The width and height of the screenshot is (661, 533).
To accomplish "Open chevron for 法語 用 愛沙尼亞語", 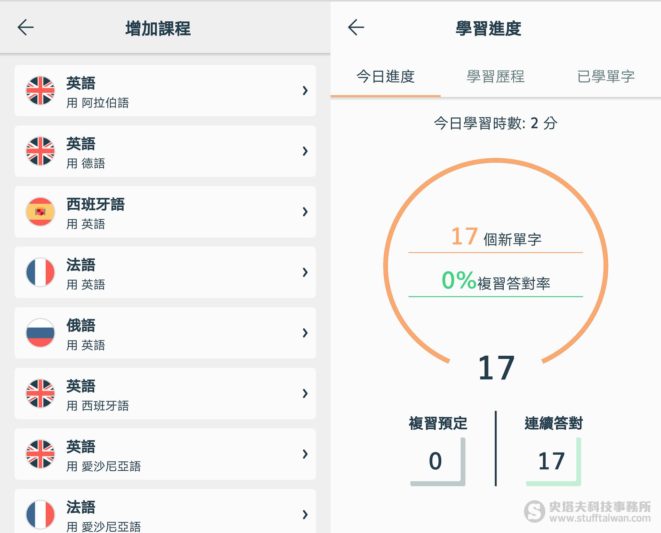I will pos(305,514).
